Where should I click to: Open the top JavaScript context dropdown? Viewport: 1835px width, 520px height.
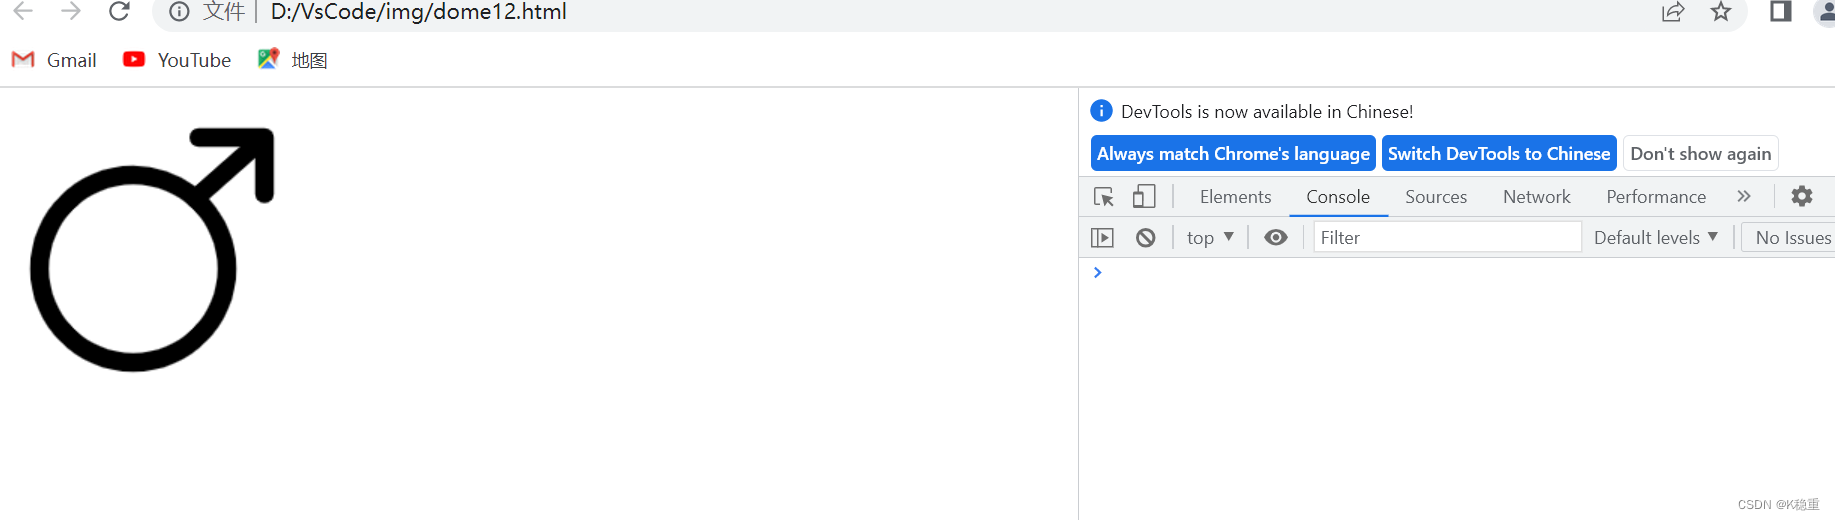tap(1210, 238)
